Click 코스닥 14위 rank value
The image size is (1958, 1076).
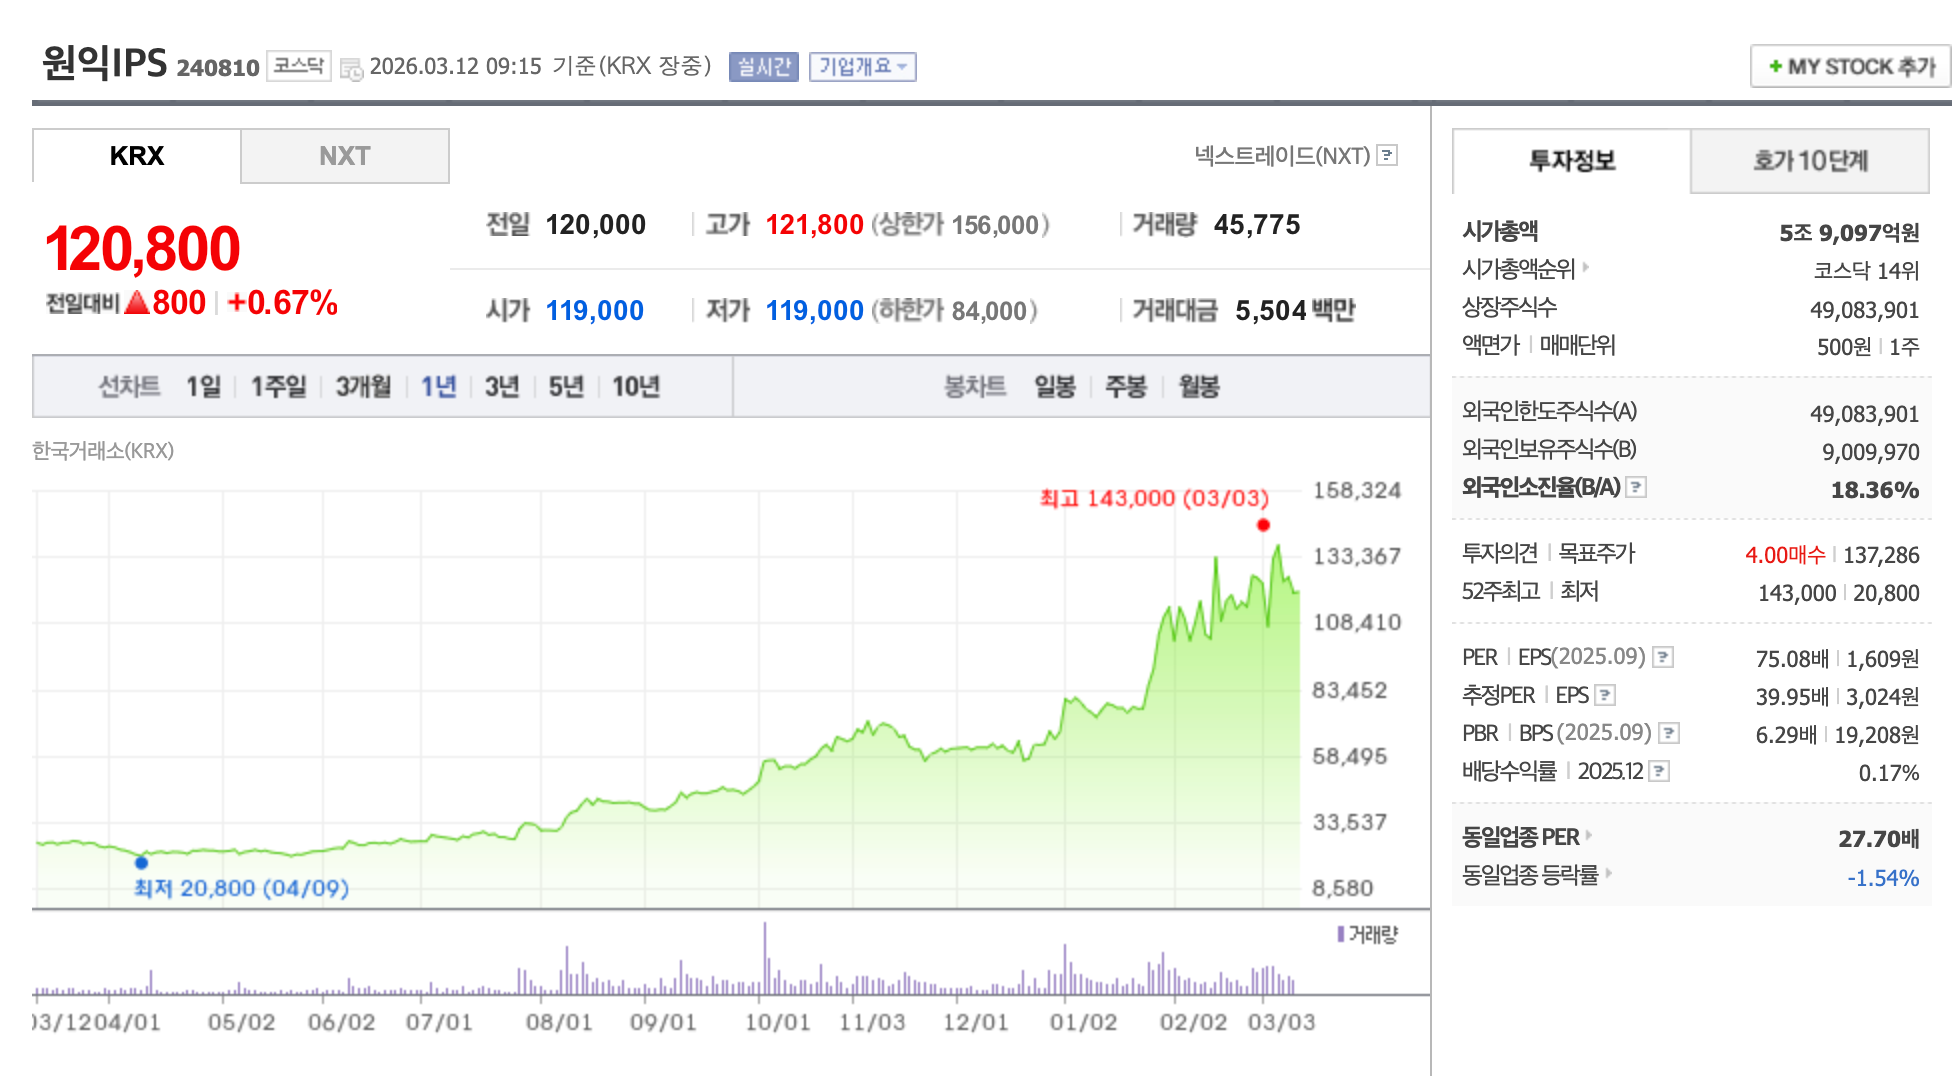pos(1866,271)
